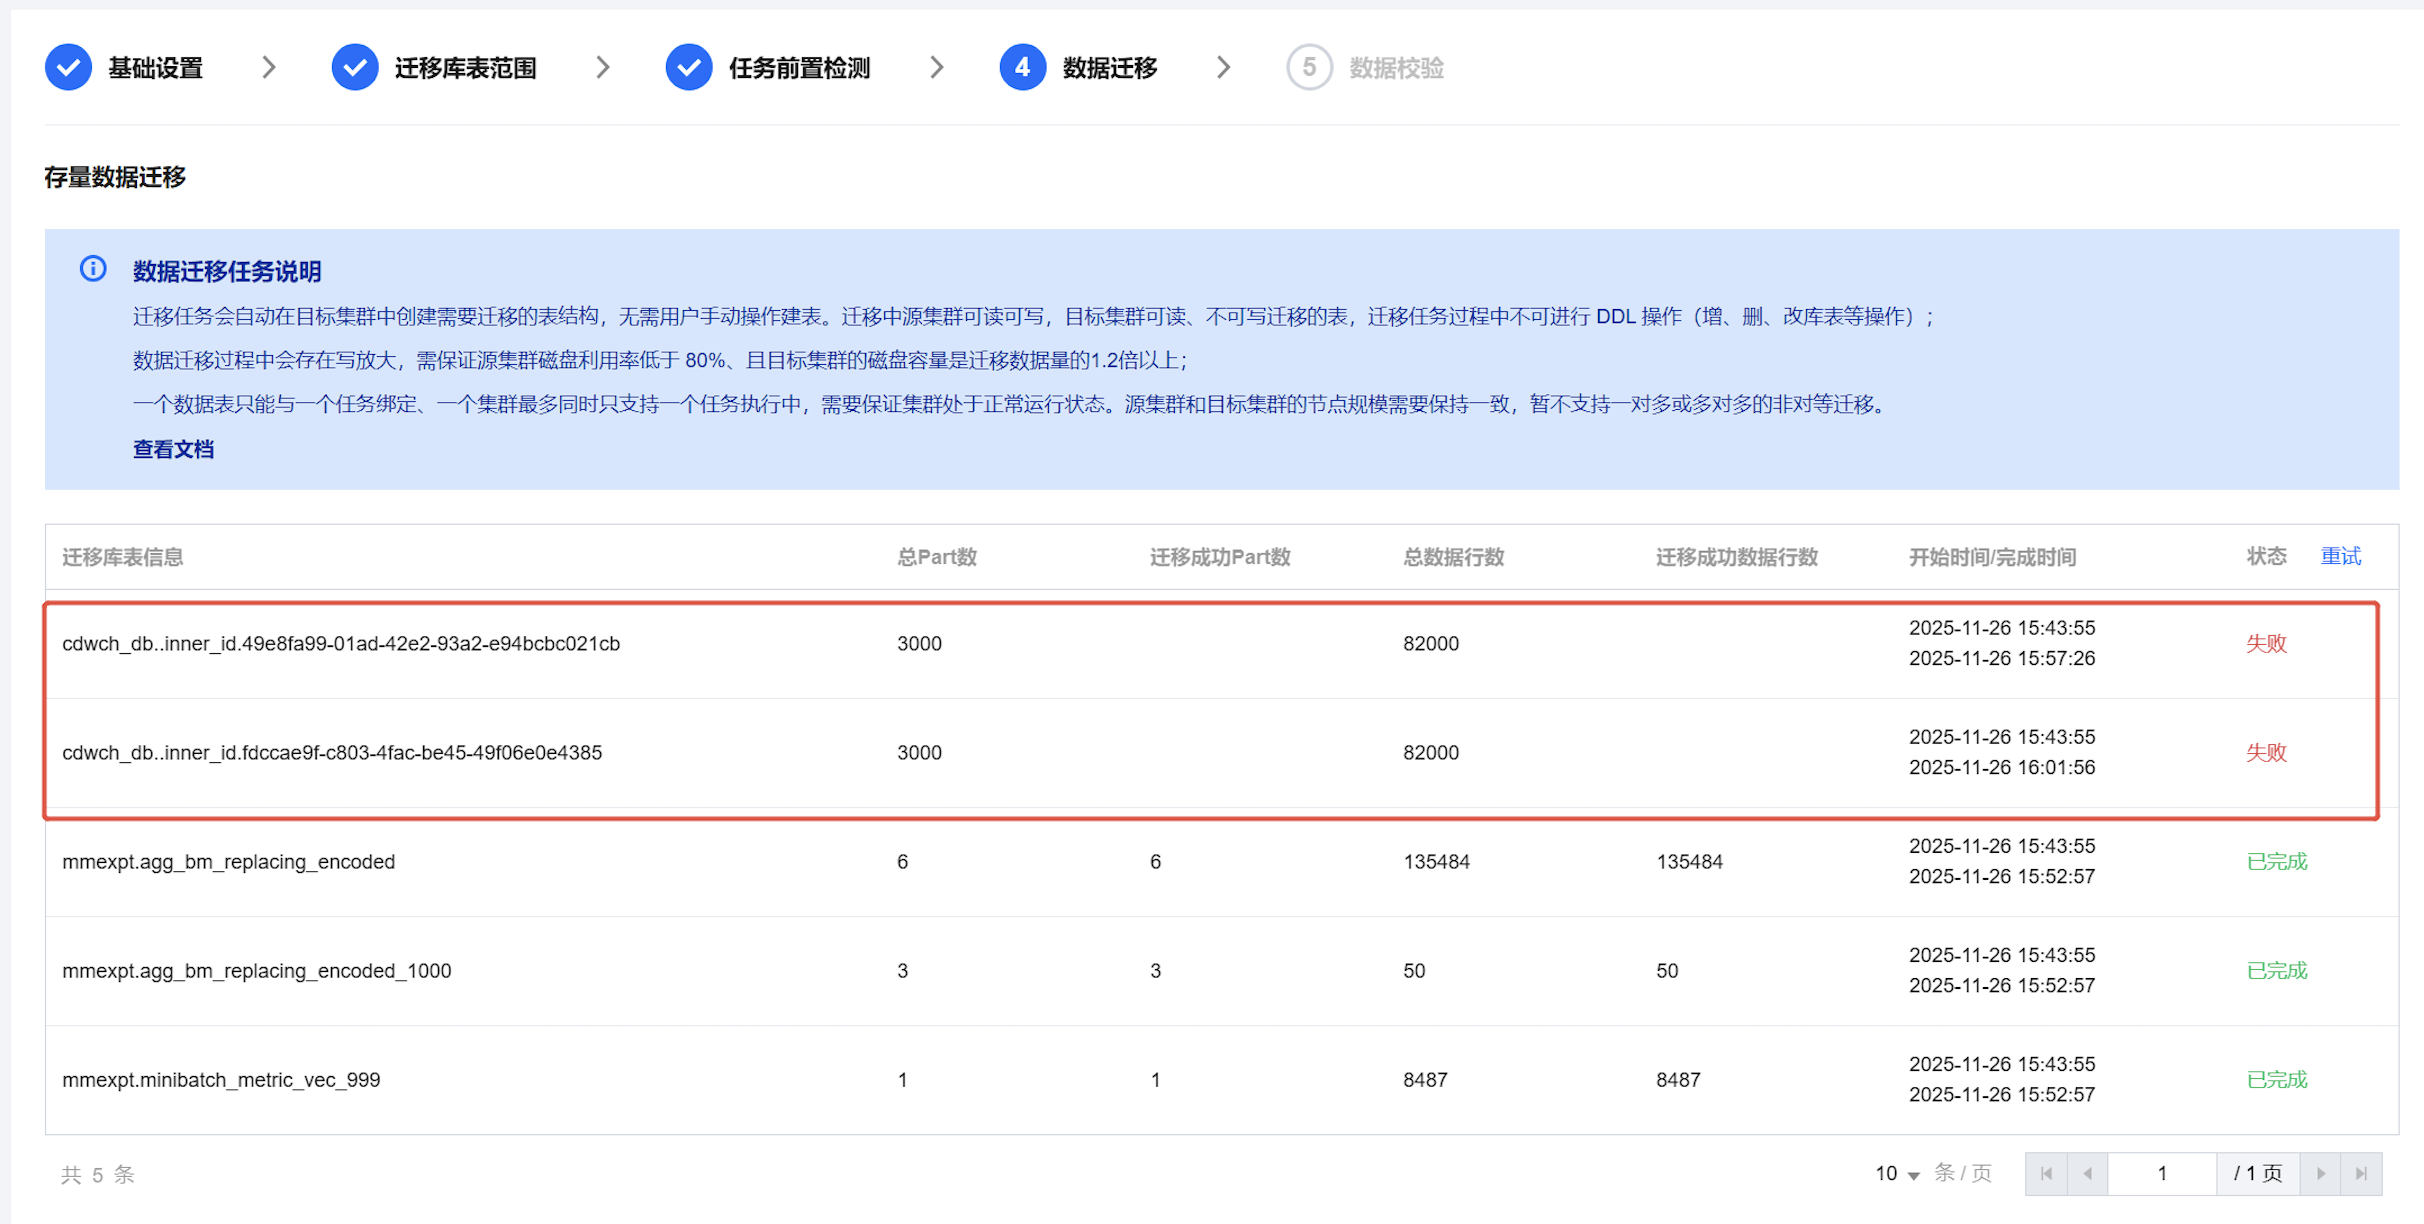This screenshot has height=1224, width=2424.
Task: Go to the previous page arrow
Action: [x=2087, y=1174]
